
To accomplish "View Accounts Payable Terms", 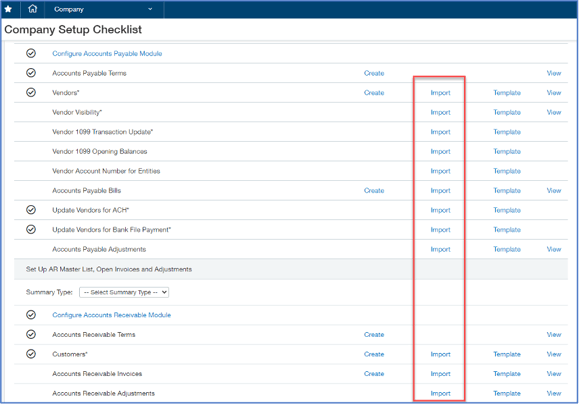I will [554, 73].
